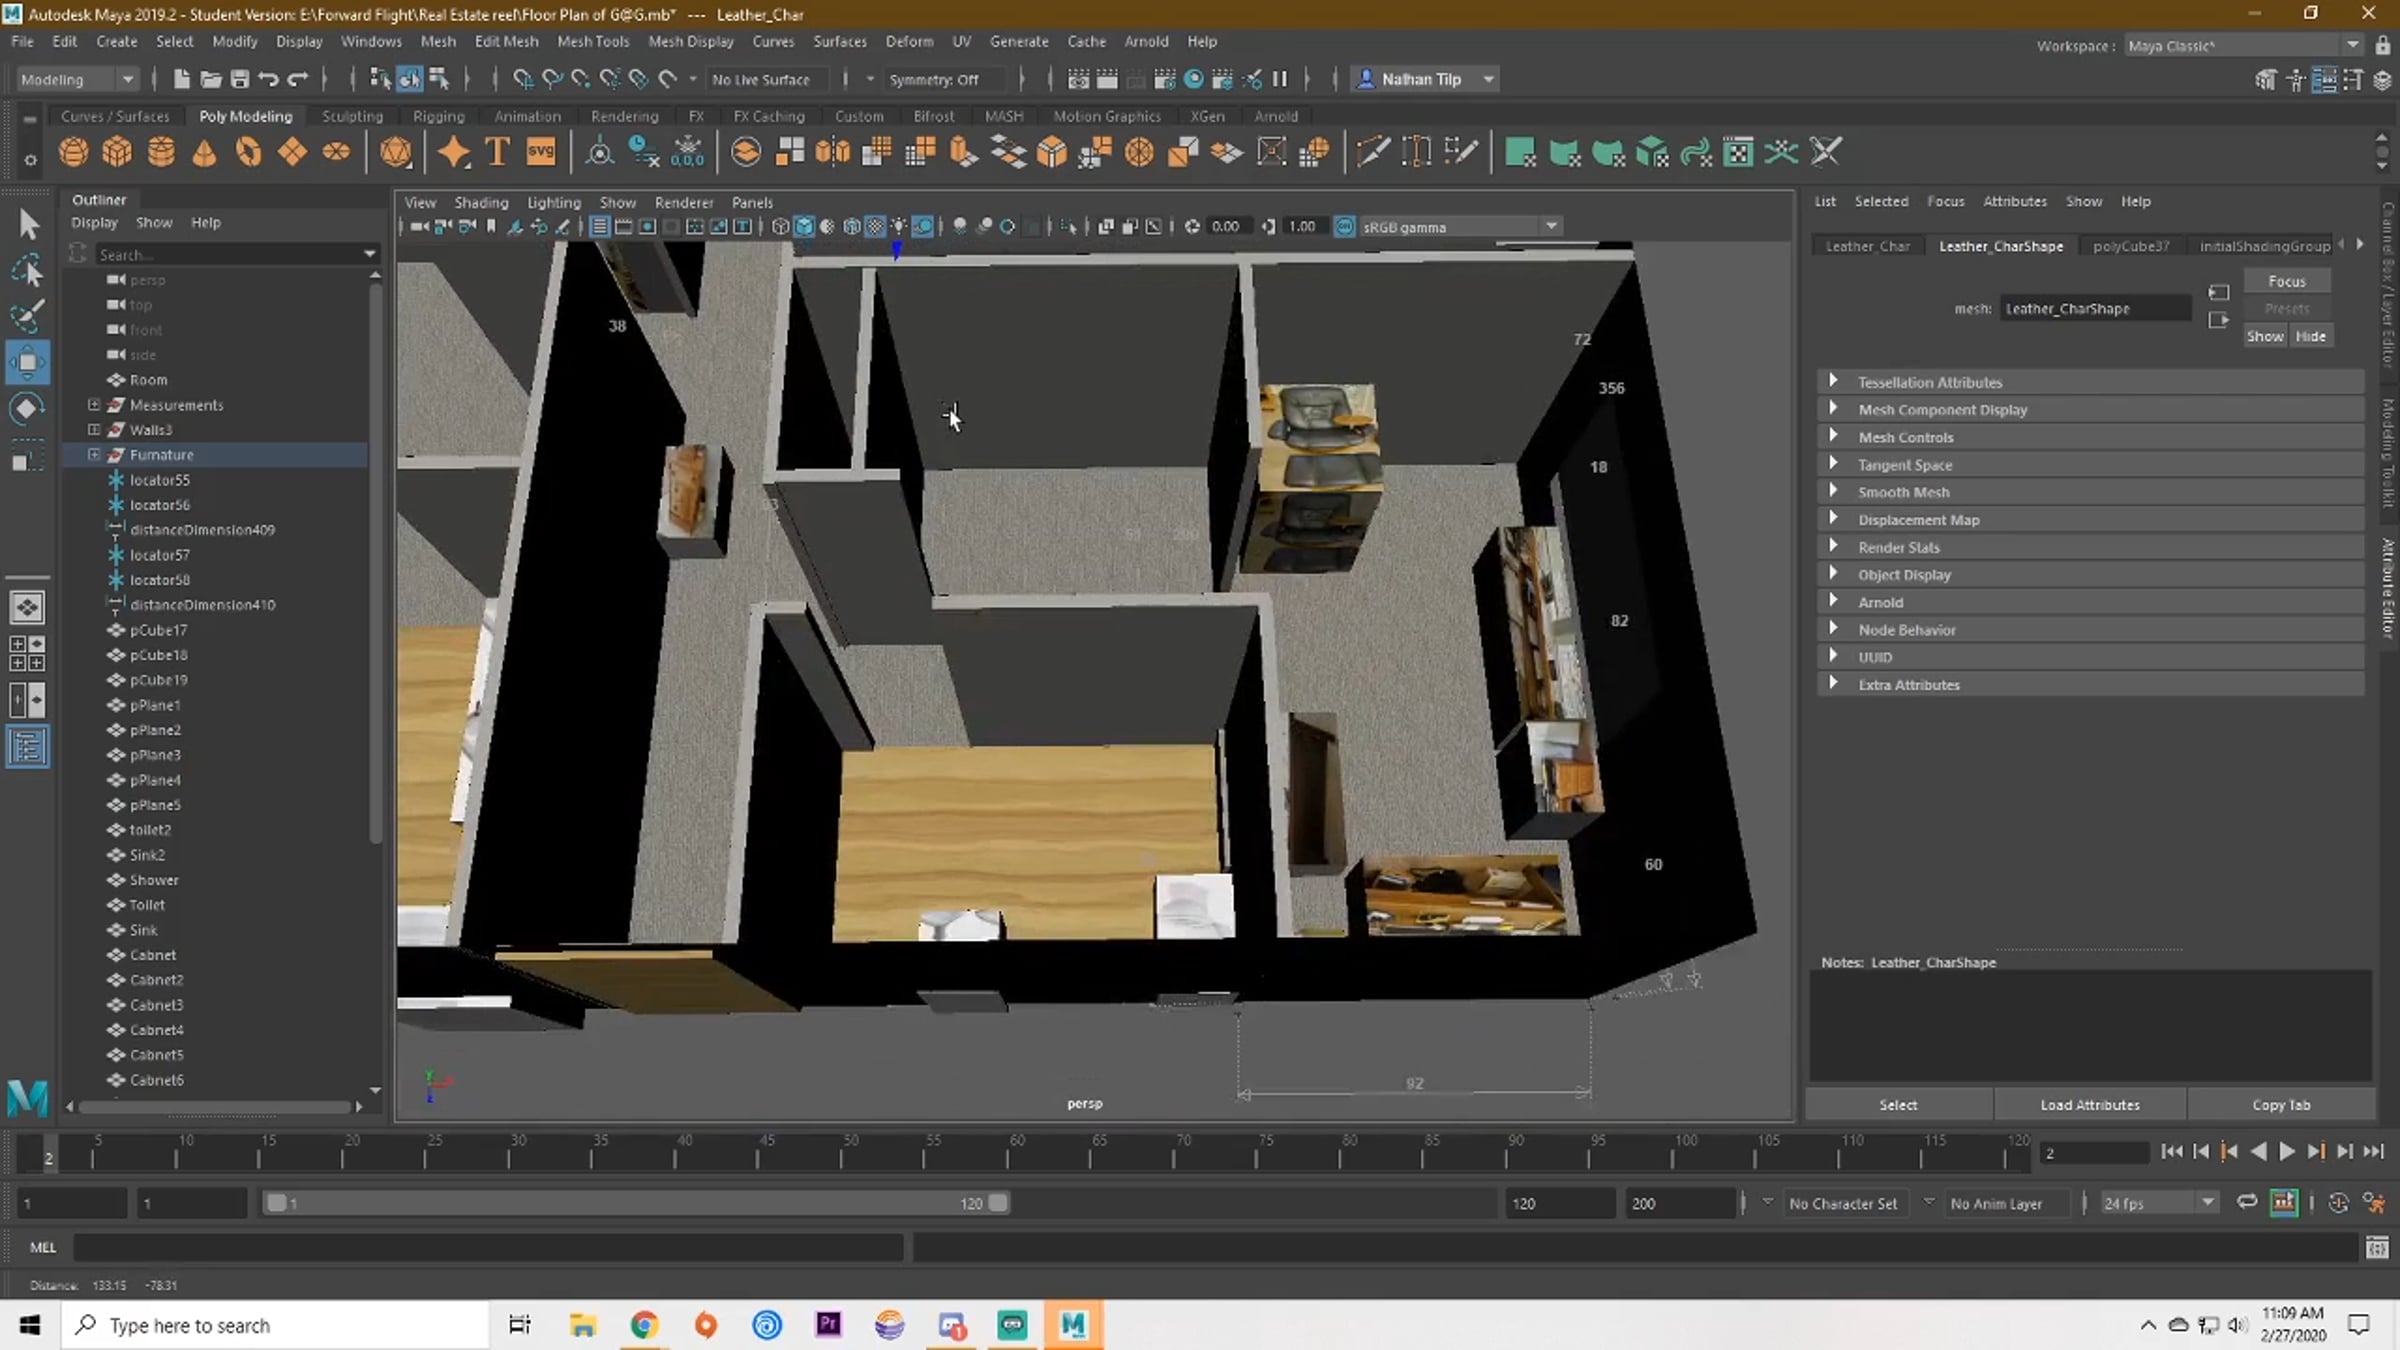Image resolution: width=2400 pixels, height=1350 pixels.
Task: Click the polygon cube shelf icon
Action: (x=117, y=152)
